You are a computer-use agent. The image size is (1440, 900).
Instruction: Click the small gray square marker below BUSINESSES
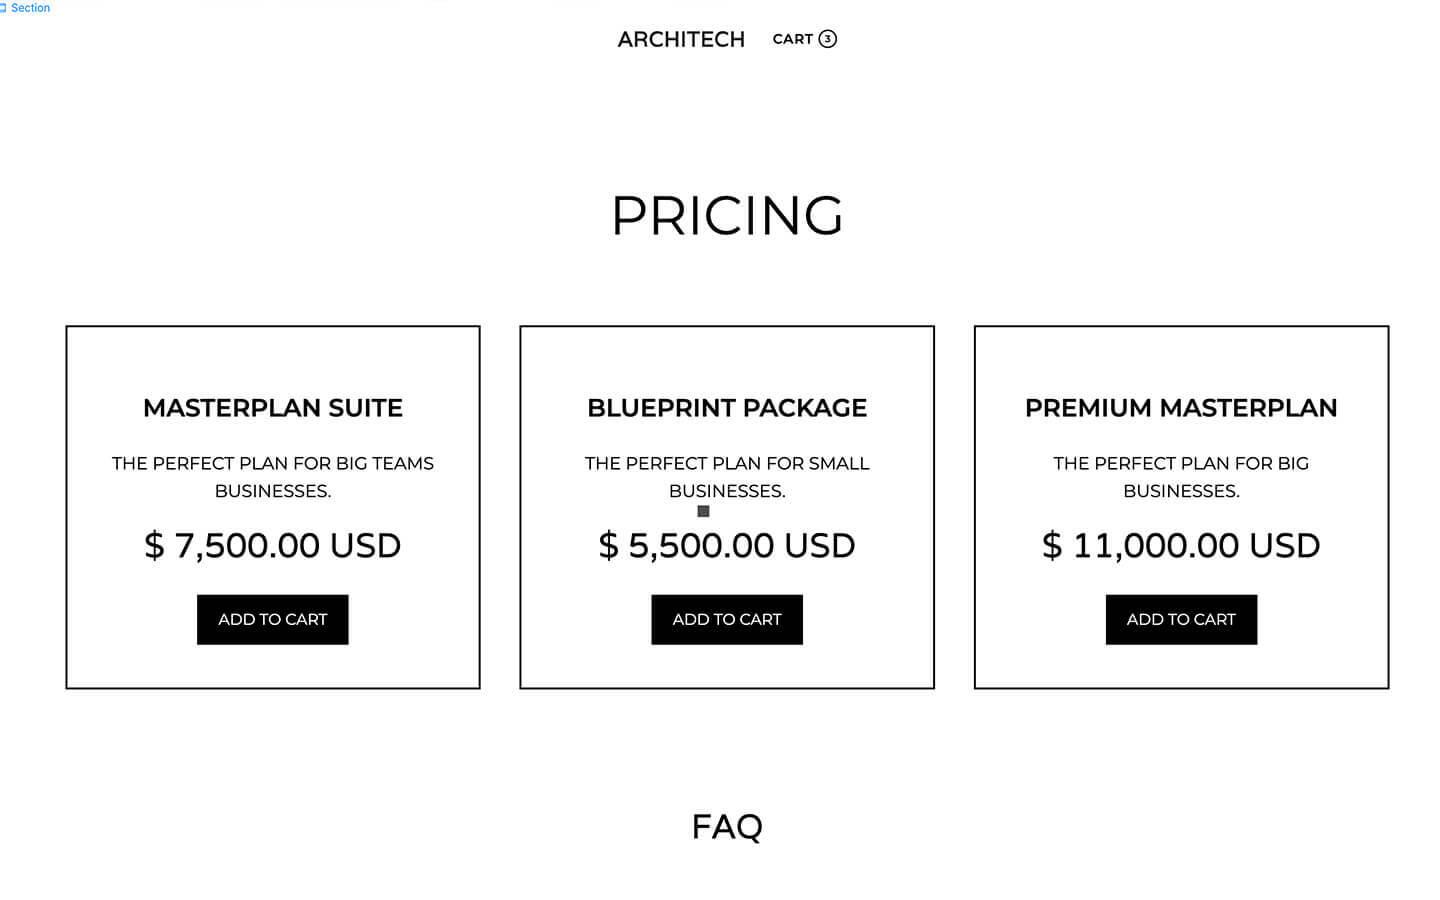pos(703,511)
